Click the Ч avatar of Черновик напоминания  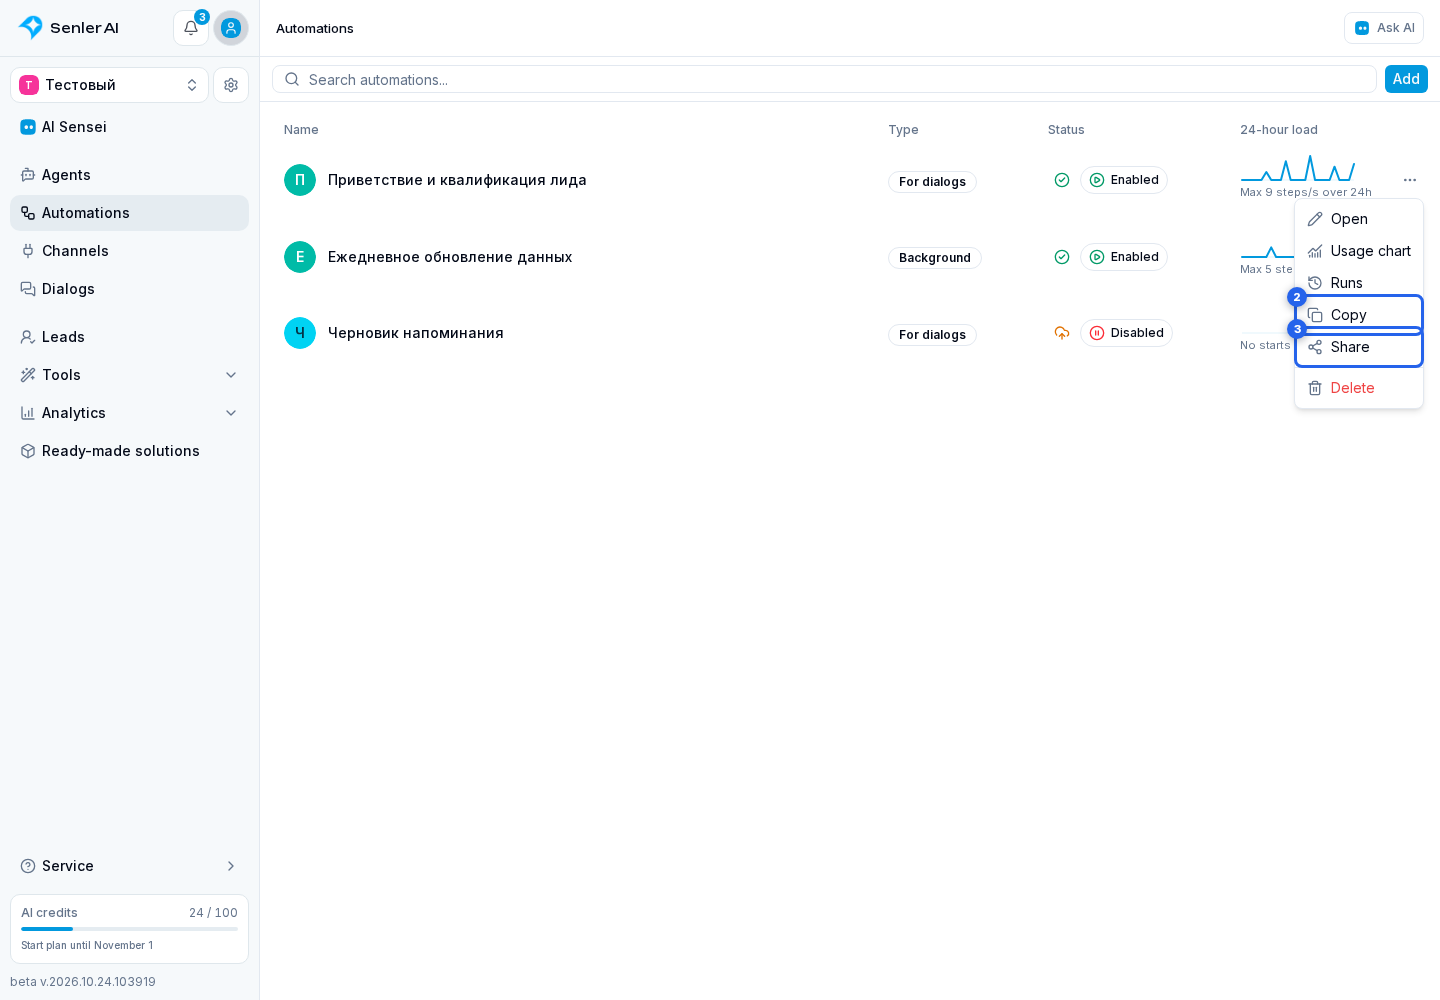pyautogui.click(x=300, y=333)
